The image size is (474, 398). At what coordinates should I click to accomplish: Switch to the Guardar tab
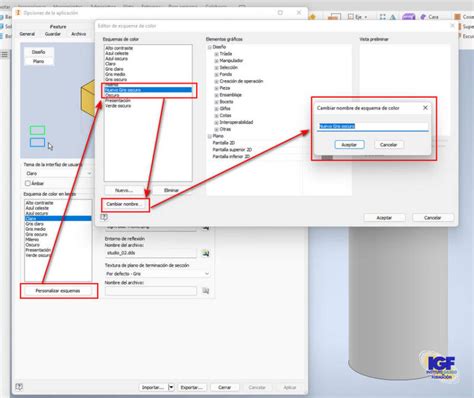coord(53,34)
